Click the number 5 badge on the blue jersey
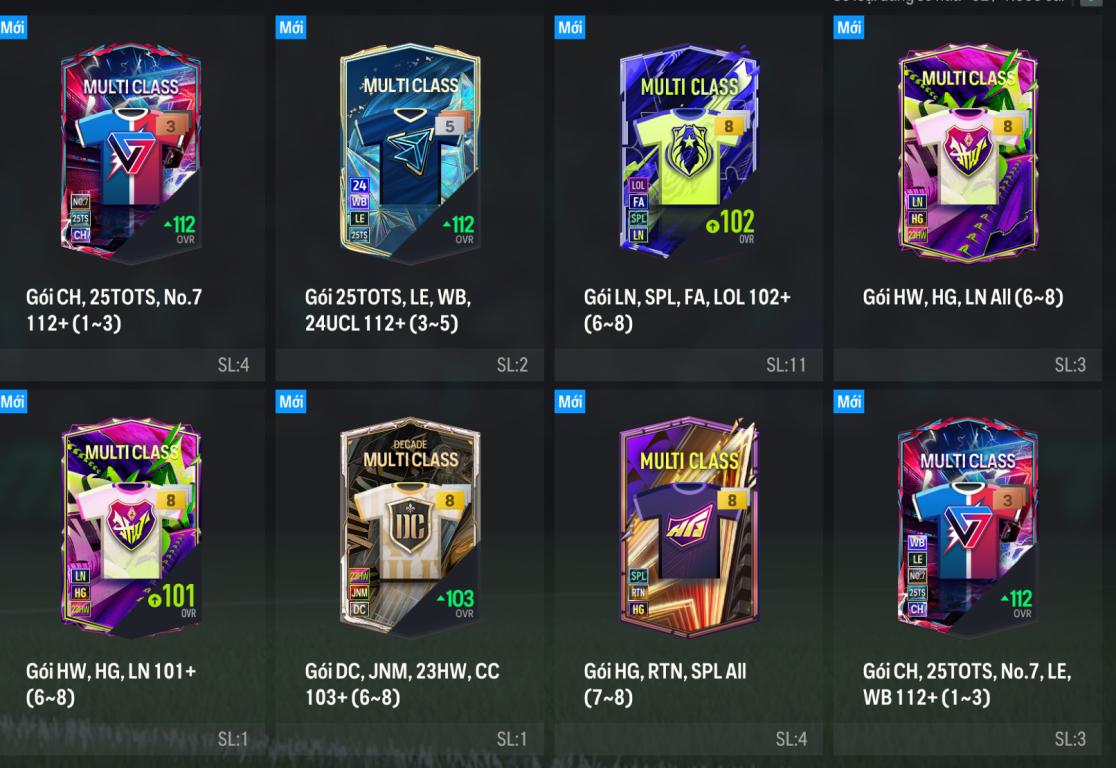Image resolution: width=1116 pixels, height=768 pixels. pyautogui.click(x=449, y=126)
